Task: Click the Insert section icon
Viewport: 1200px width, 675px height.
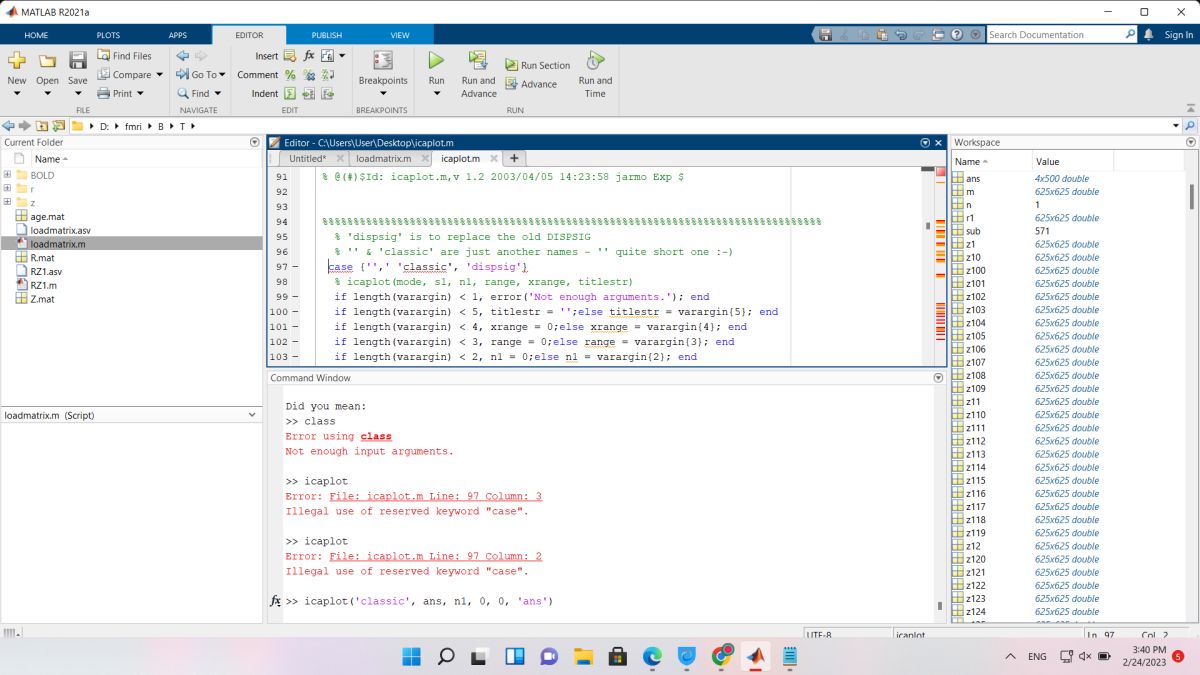Action: (x=290, y=56)
